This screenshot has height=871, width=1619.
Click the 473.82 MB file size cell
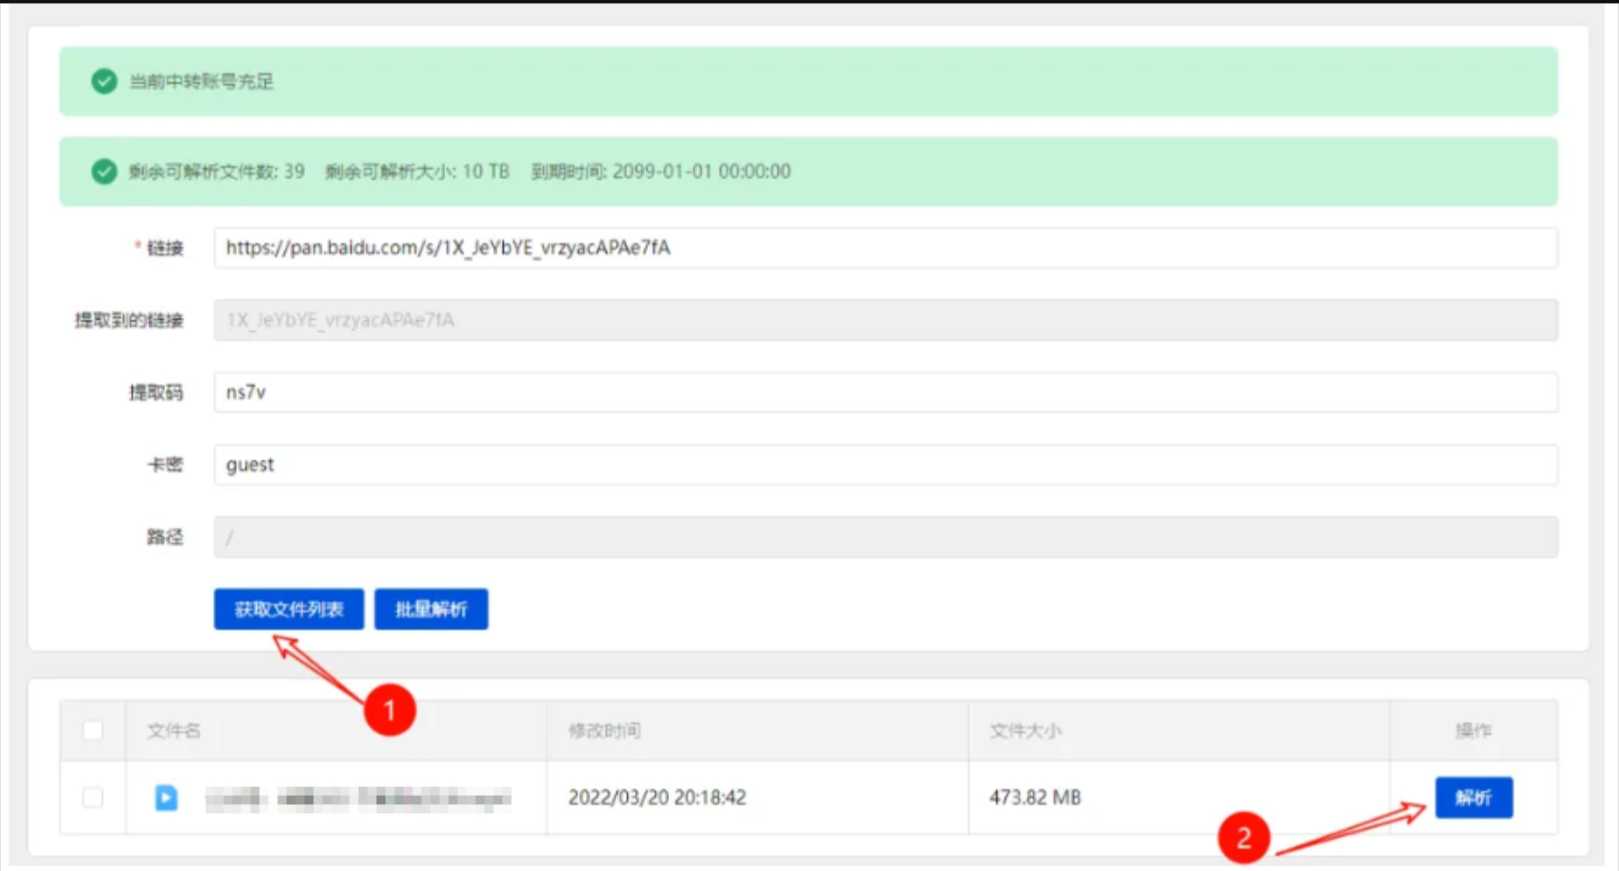[1035, 797]
